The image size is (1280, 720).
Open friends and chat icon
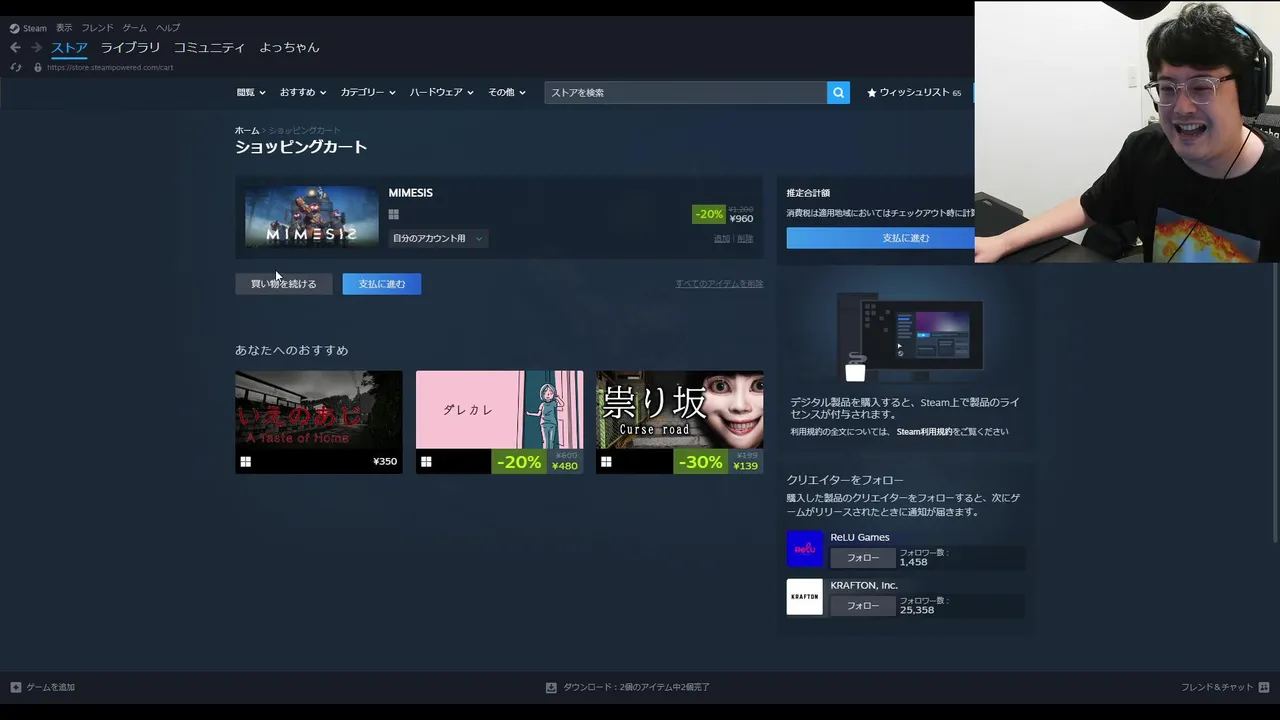1264,687
